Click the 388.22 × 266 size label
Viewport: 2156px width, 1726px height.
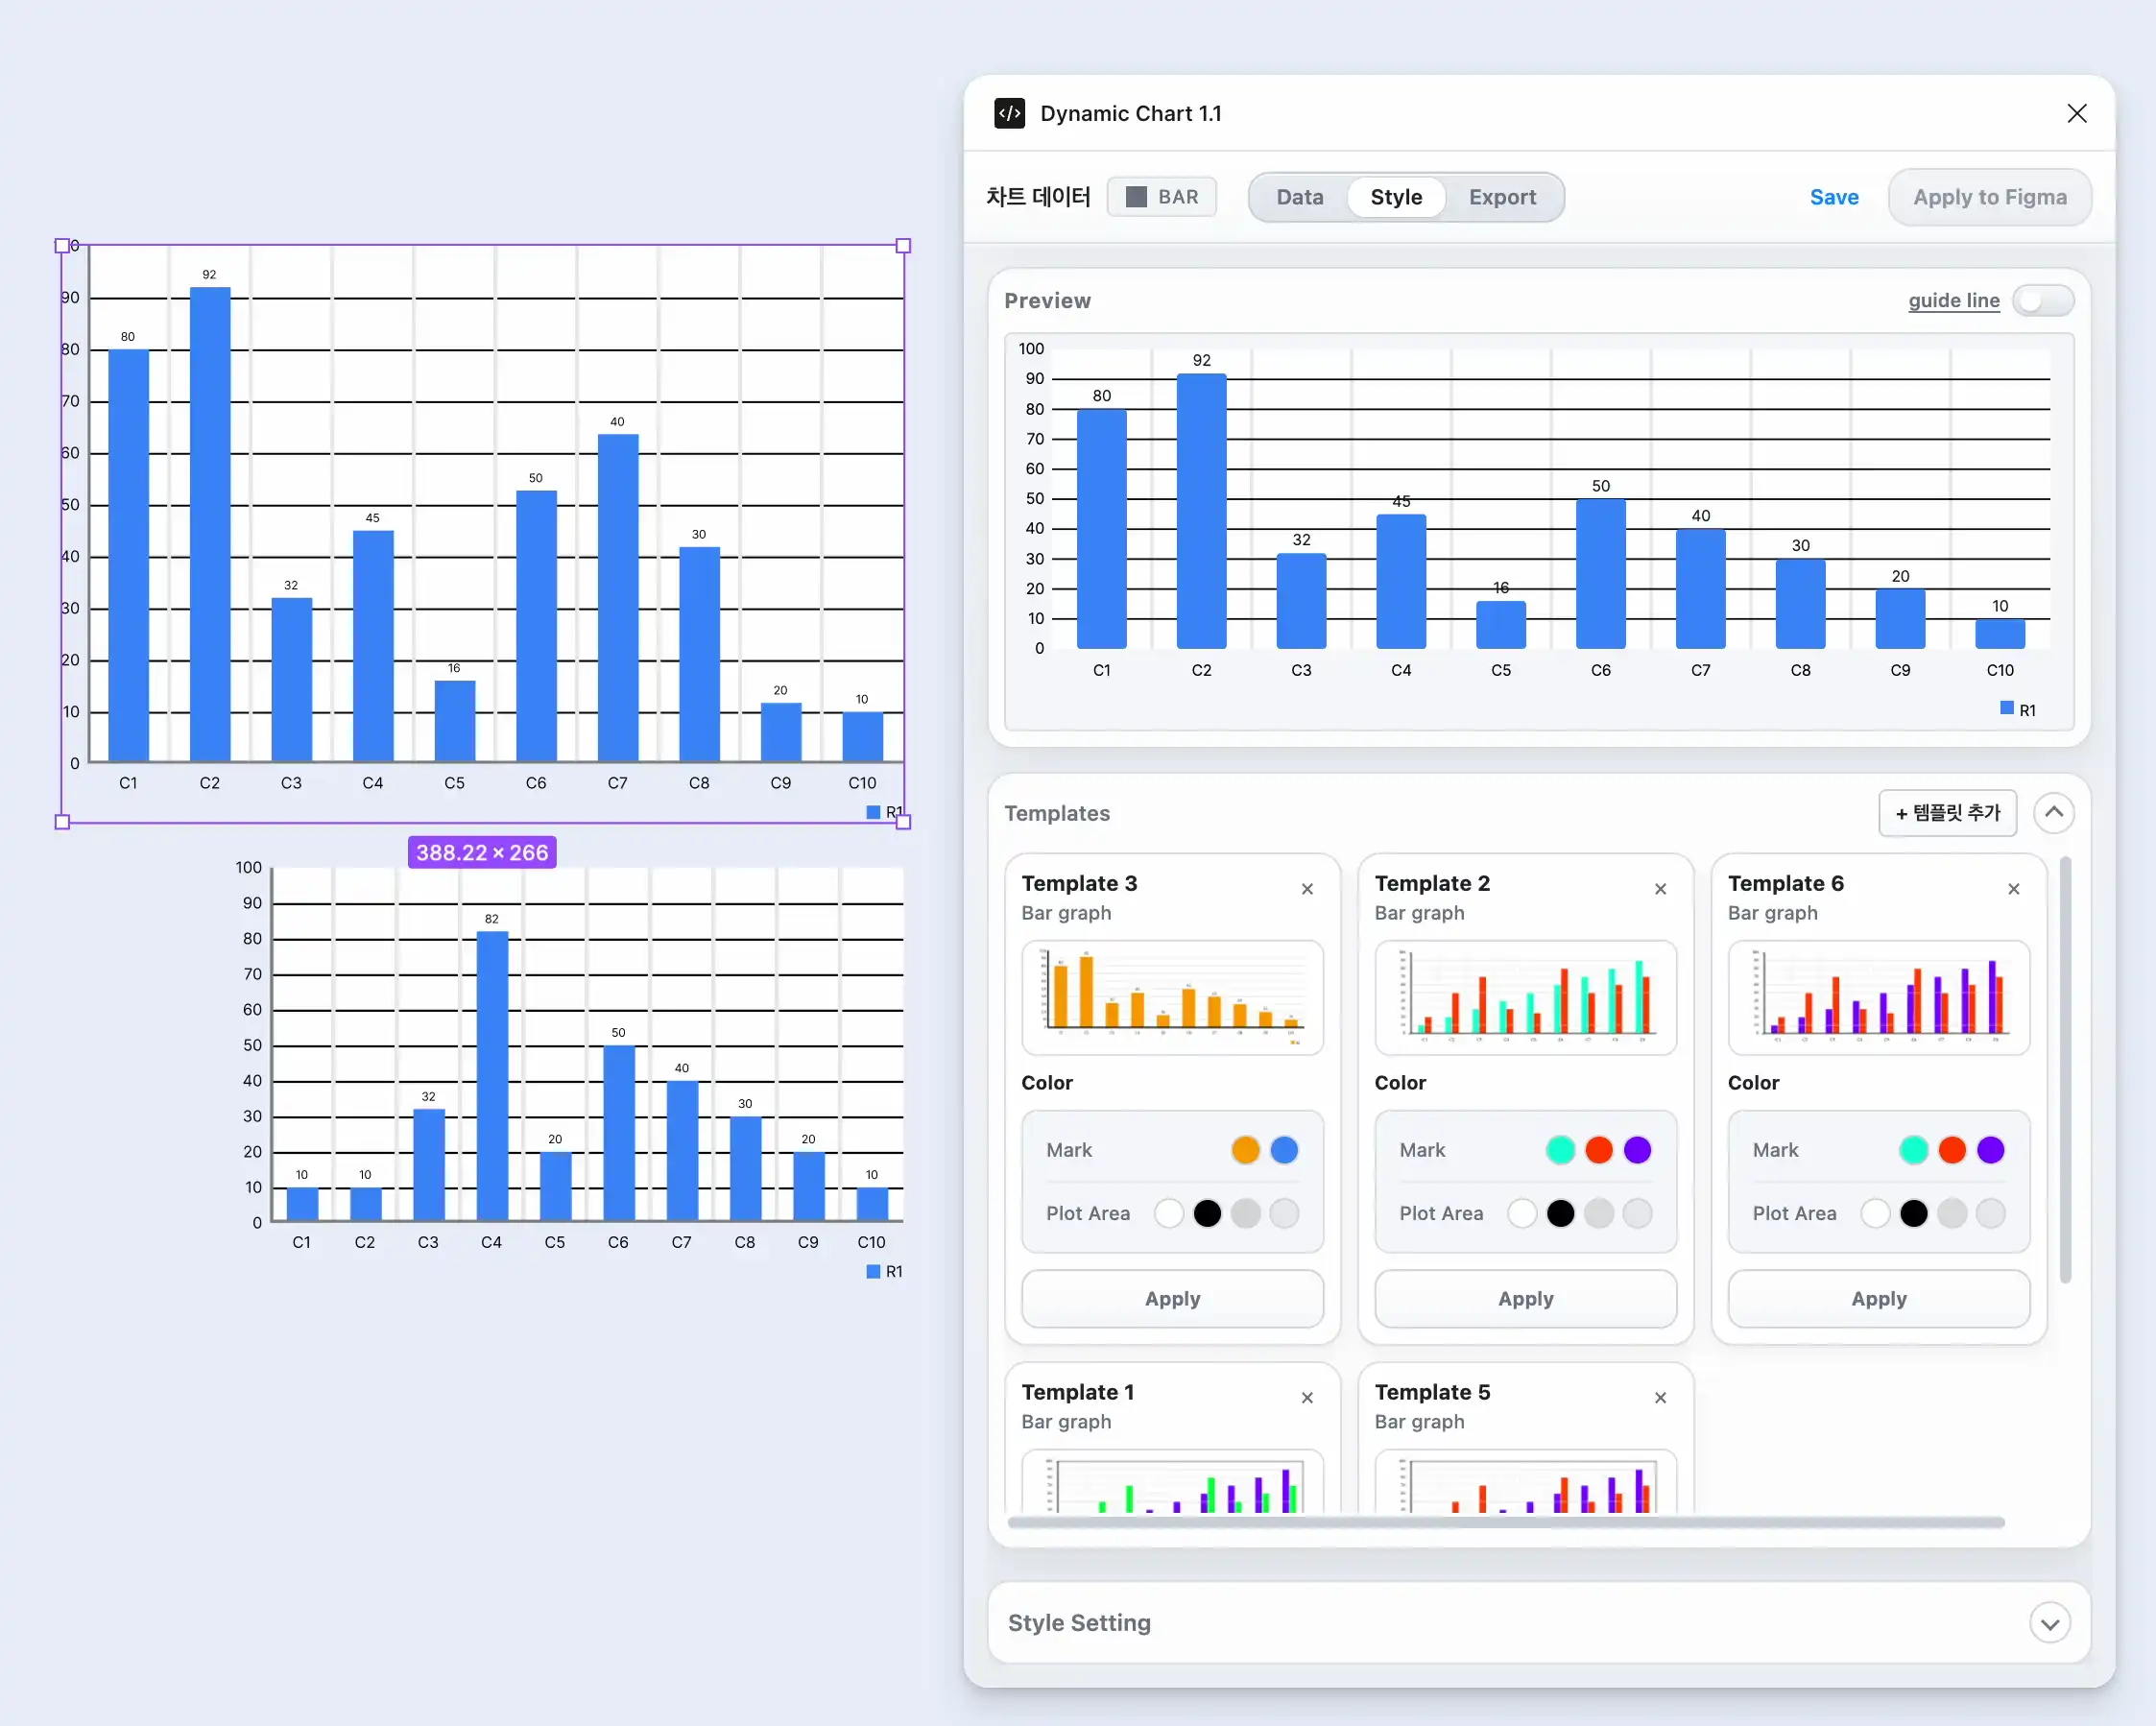(x=482, y=852)
